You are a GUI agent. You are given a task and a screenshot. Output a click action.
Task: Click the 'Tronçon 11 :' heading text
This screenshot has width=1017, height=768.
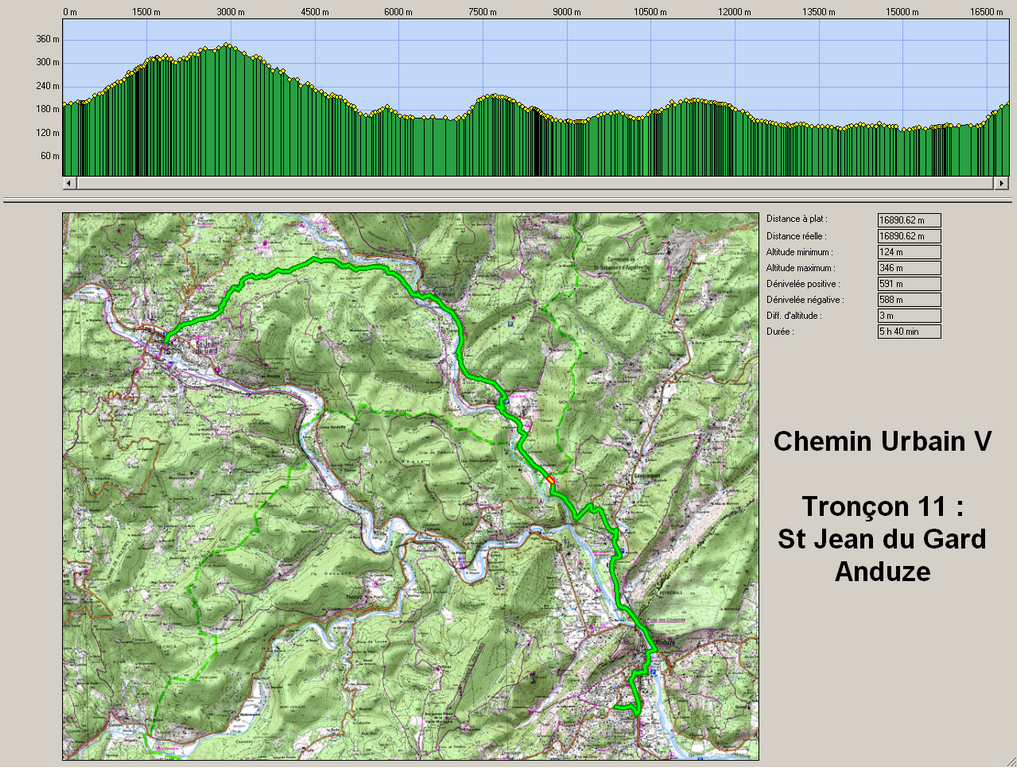coord(882,507)
